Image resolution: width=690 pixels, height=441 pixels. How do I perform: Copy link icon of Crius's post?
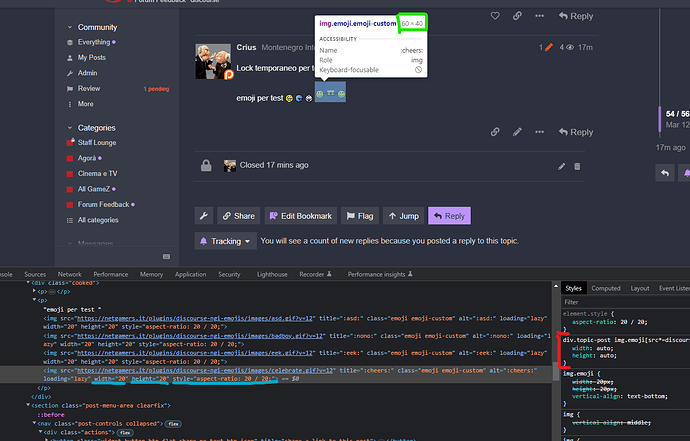pyautogui.click(x=495, y=132)
